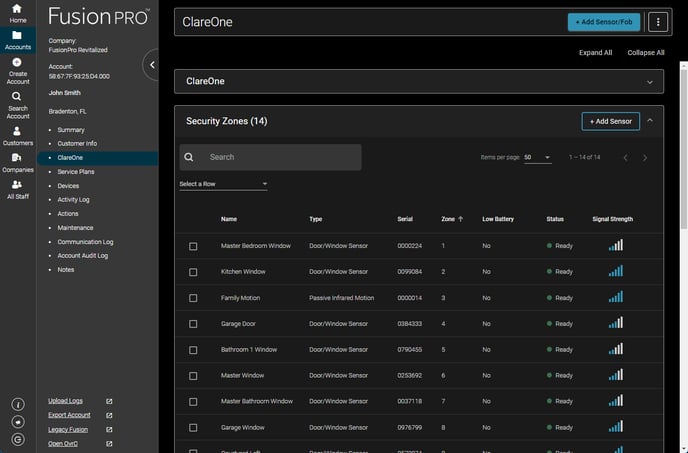Open Search Account magnifier icon

17,96
